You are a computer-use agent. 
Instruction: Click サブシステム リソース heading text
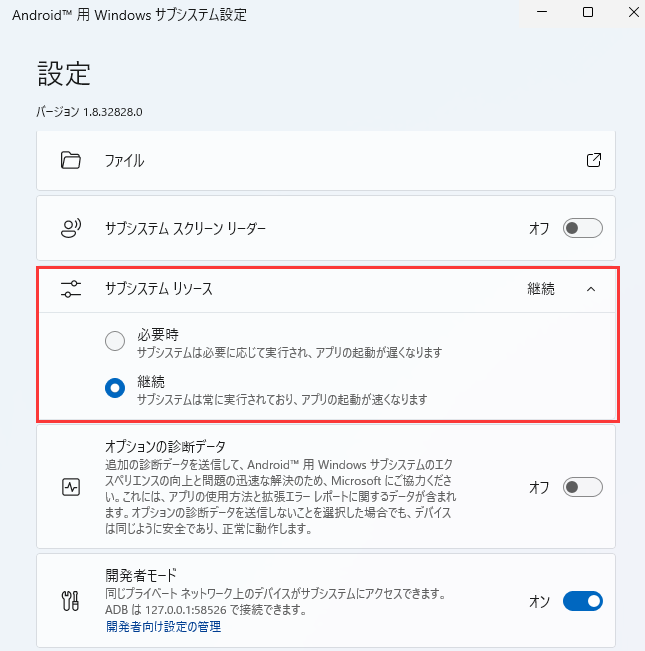(x=159, y=289)
